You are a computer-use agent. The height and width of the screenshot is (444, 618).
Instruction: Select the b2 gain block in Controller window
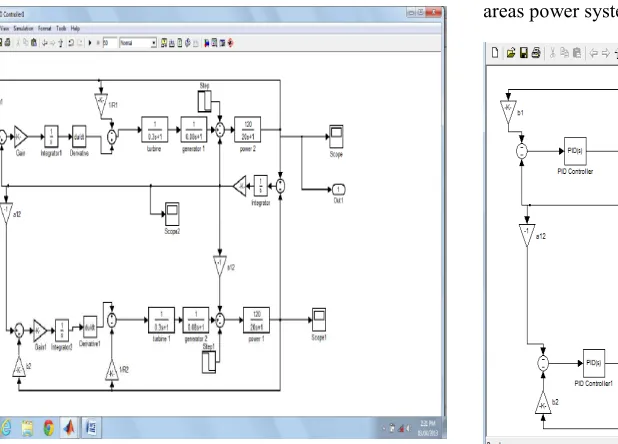(x=19, y=367)
